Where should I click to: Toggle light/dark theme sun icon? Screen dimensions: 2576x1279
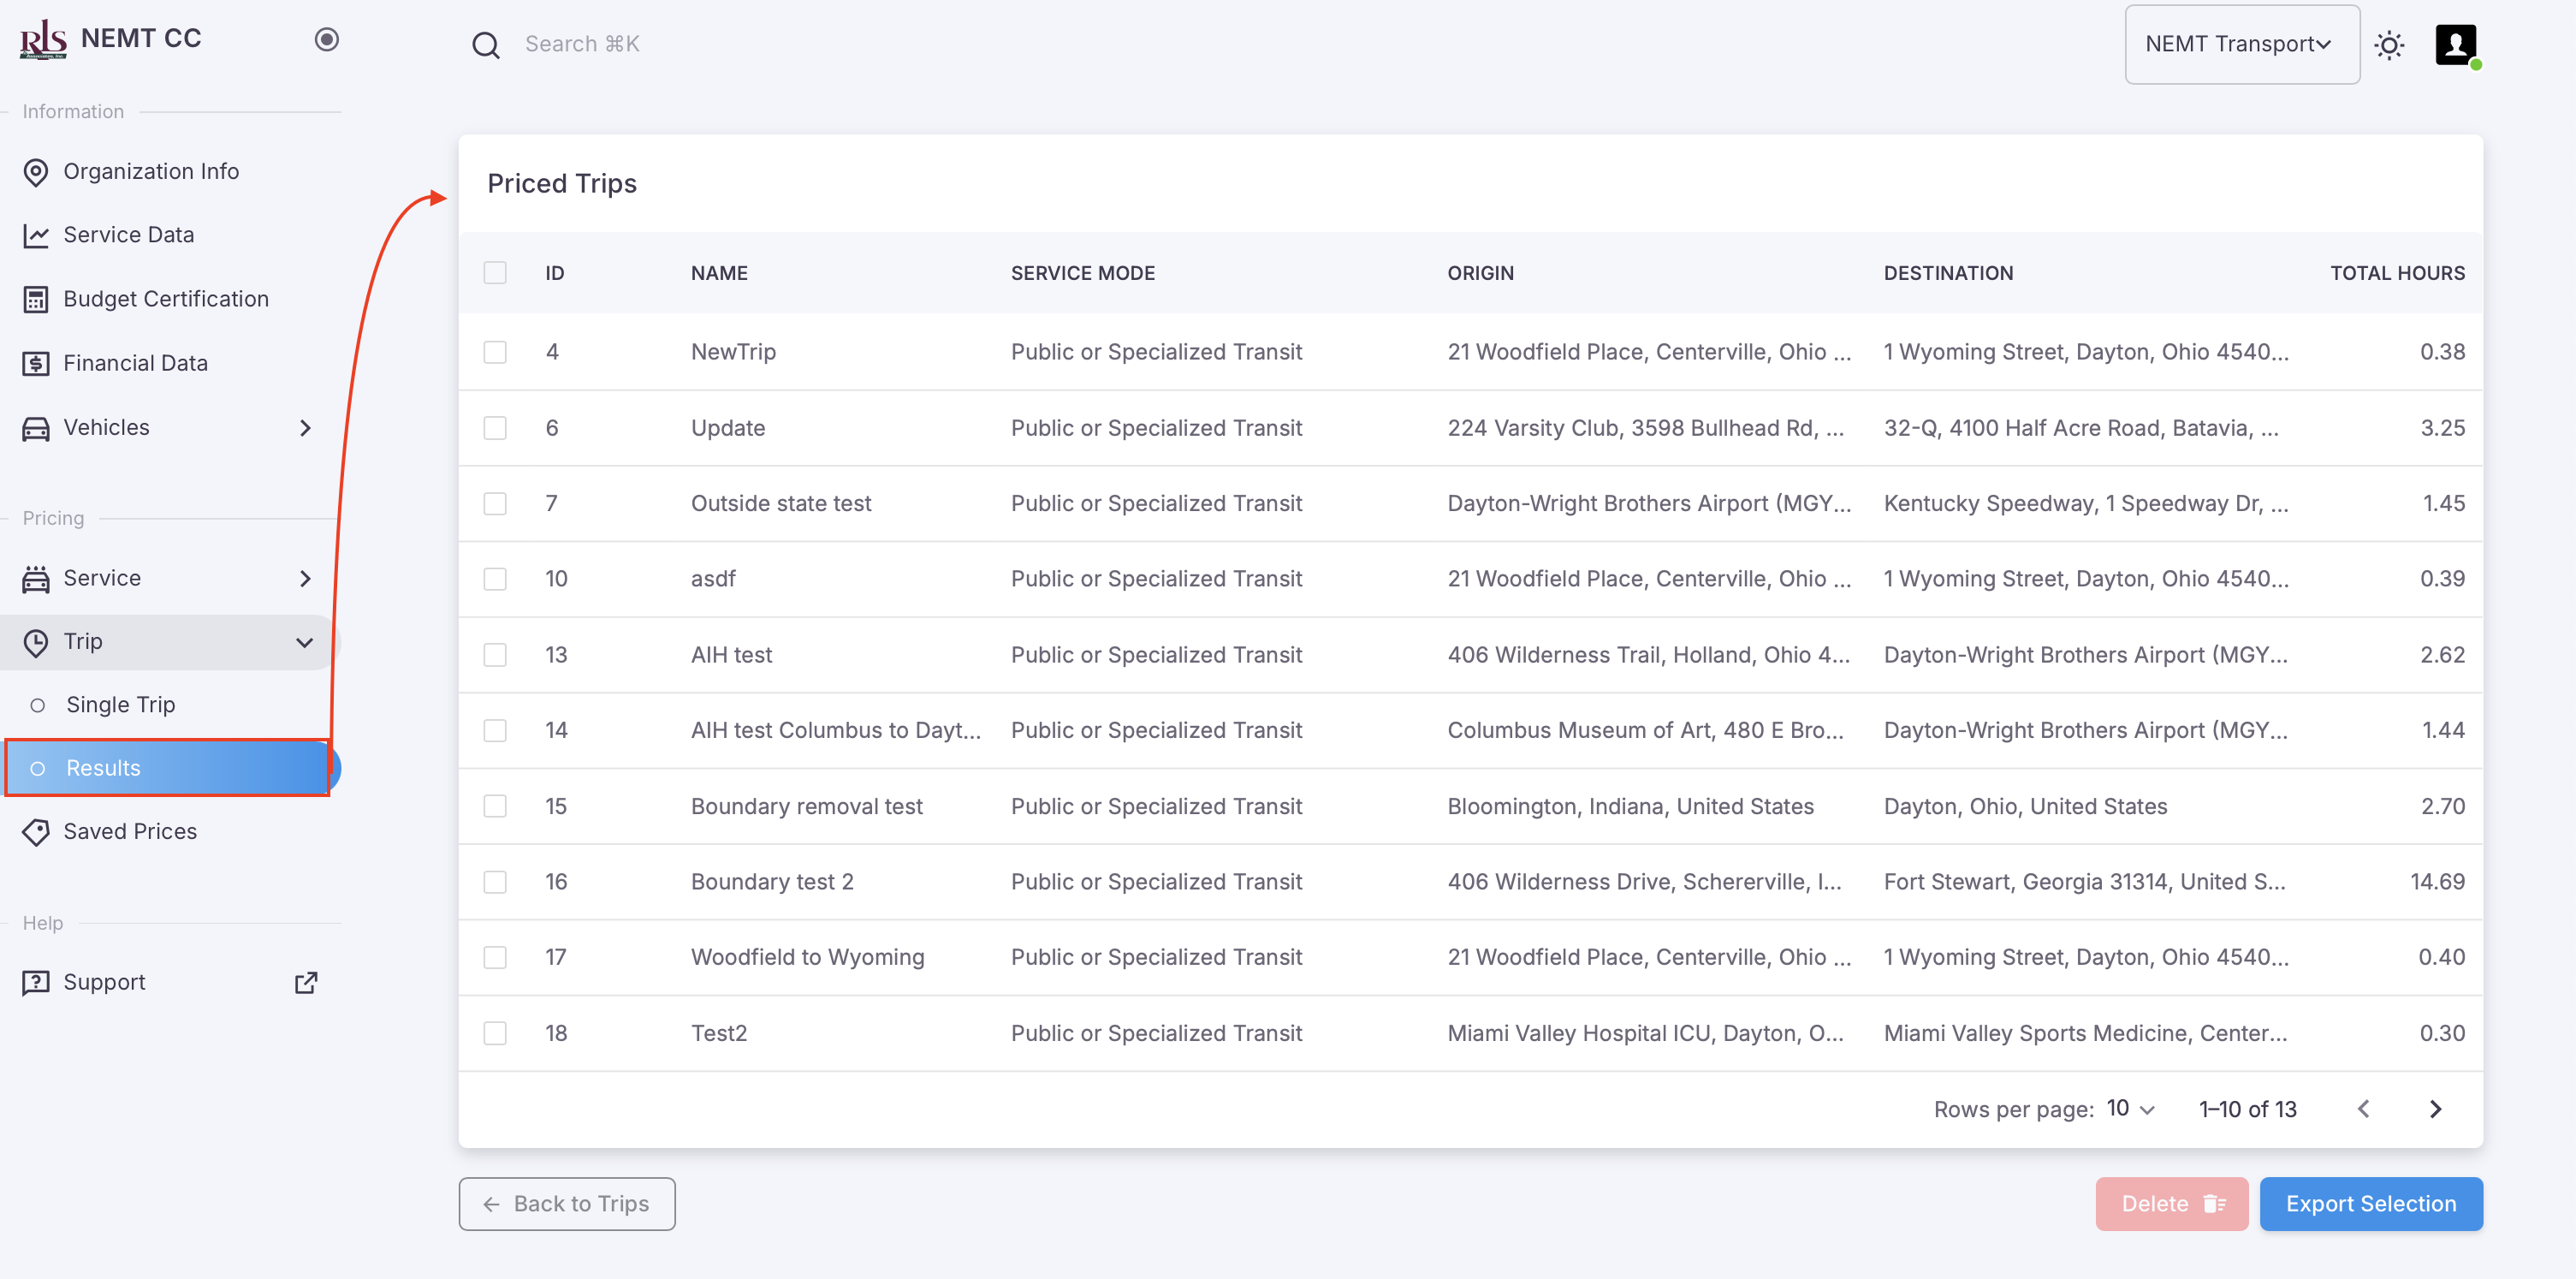click(x=2389, y=45)
